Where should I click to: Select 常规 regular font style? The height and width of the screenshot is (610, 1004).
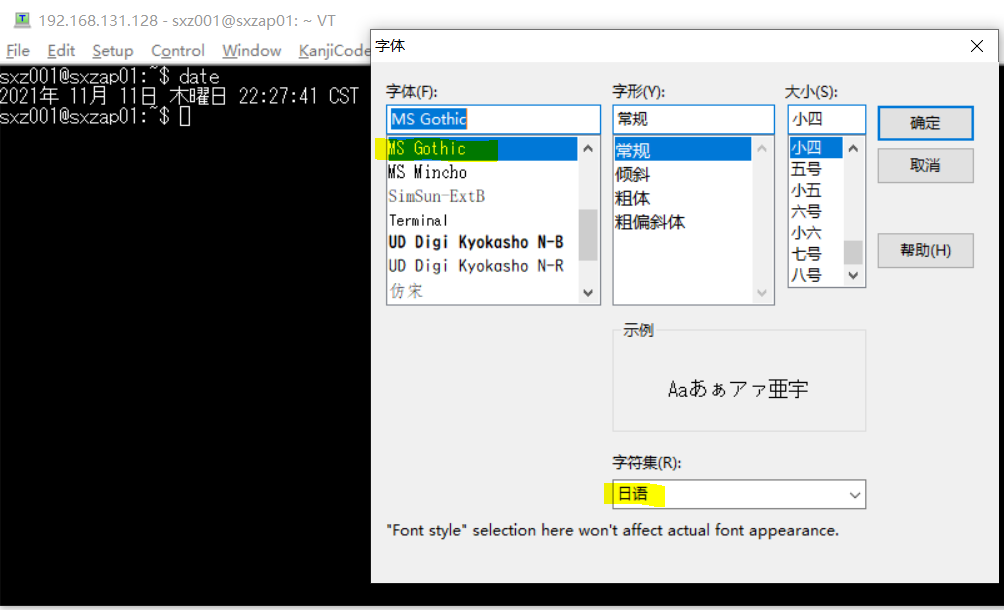683,150
